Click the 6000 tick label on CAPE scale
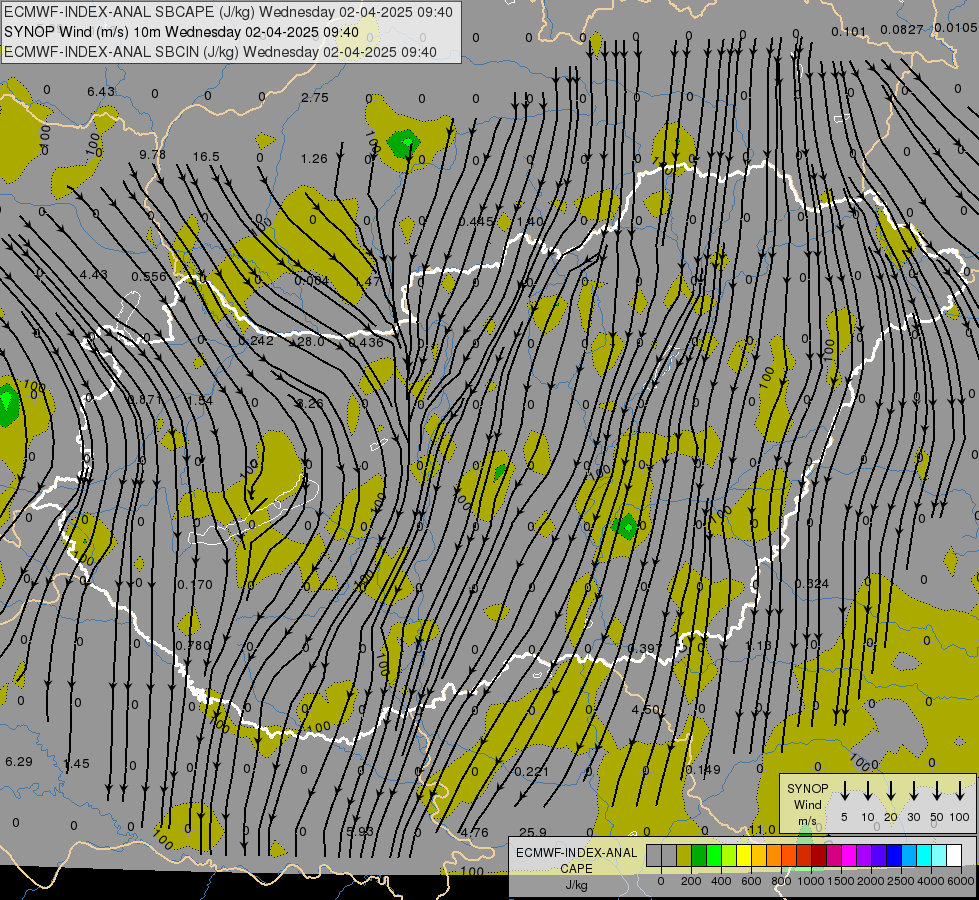 [x=960, y=881]
